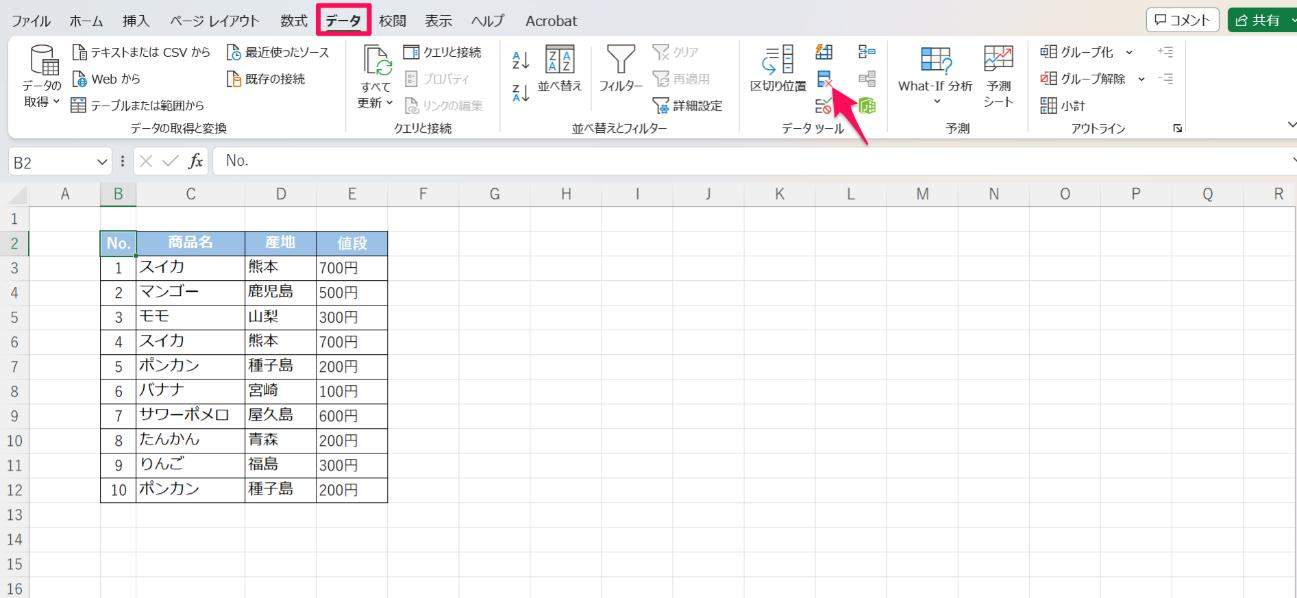
Task: Switch to the Home (ホーム) tab
Action: tap(86, 20)
